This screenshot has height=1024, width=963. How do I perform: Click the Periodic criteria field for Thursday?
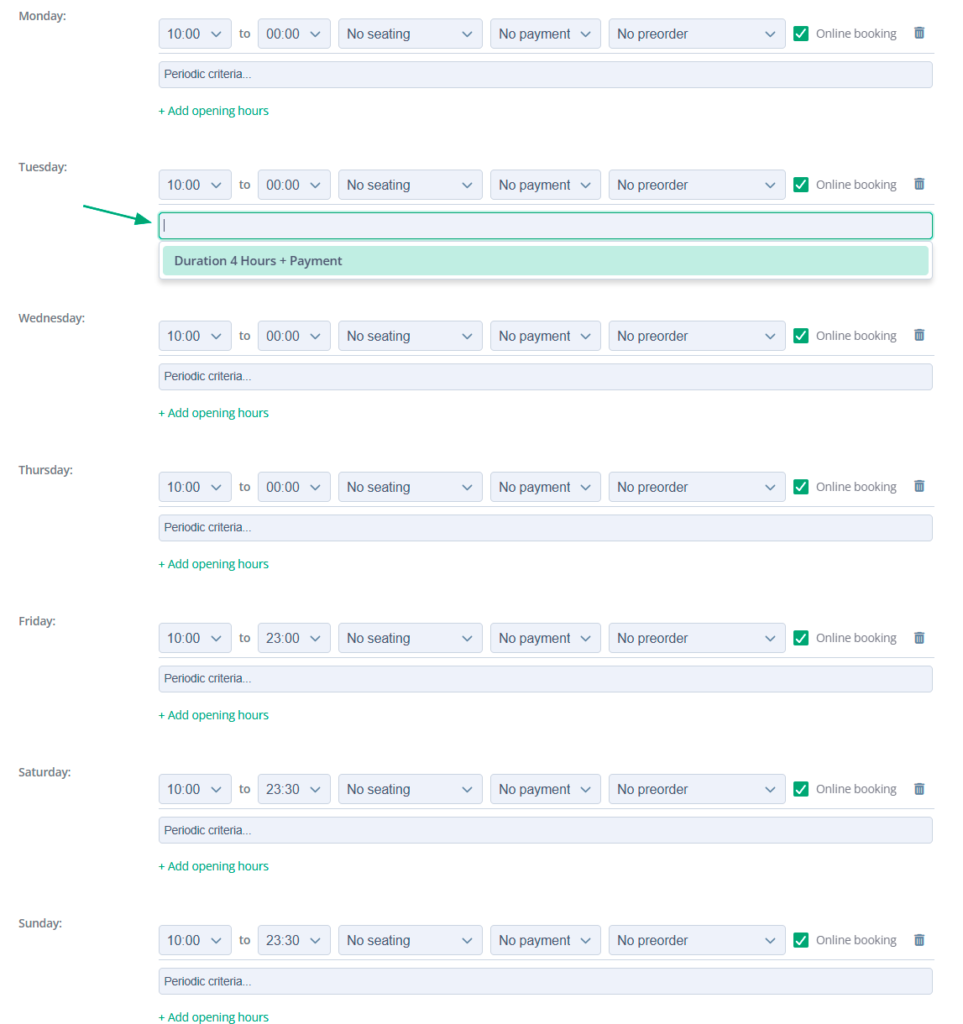545,527
